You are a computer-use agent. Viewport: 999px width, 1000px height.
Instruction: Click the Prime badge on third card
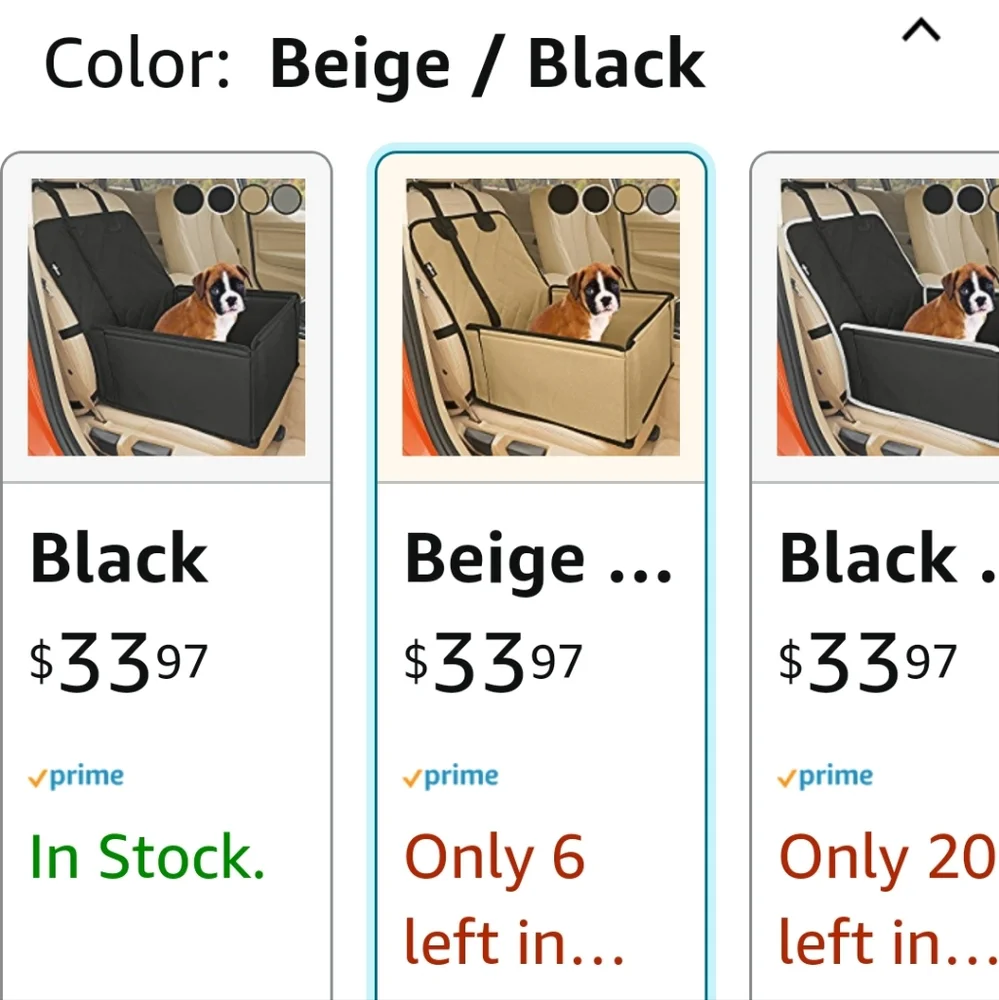825,777
